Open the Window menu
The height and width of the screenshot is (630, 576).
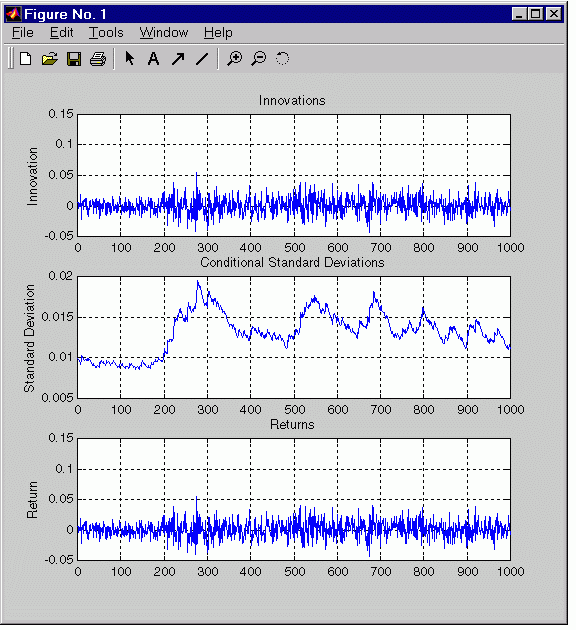point(163,32)
